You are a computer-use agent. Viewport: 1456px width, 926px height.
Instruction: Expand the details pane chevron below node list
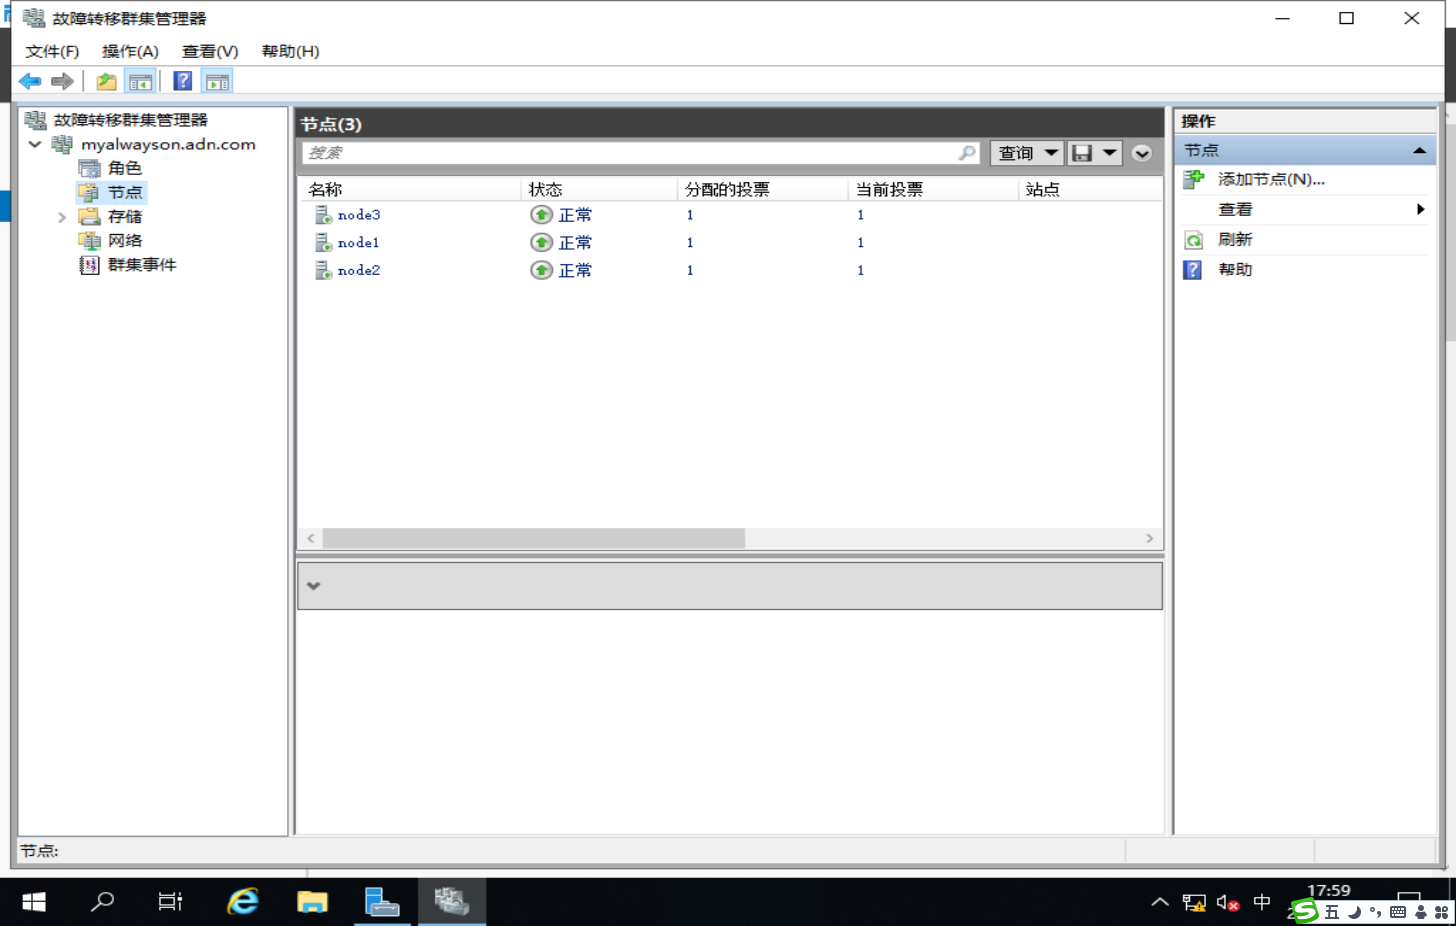[314, 586]
